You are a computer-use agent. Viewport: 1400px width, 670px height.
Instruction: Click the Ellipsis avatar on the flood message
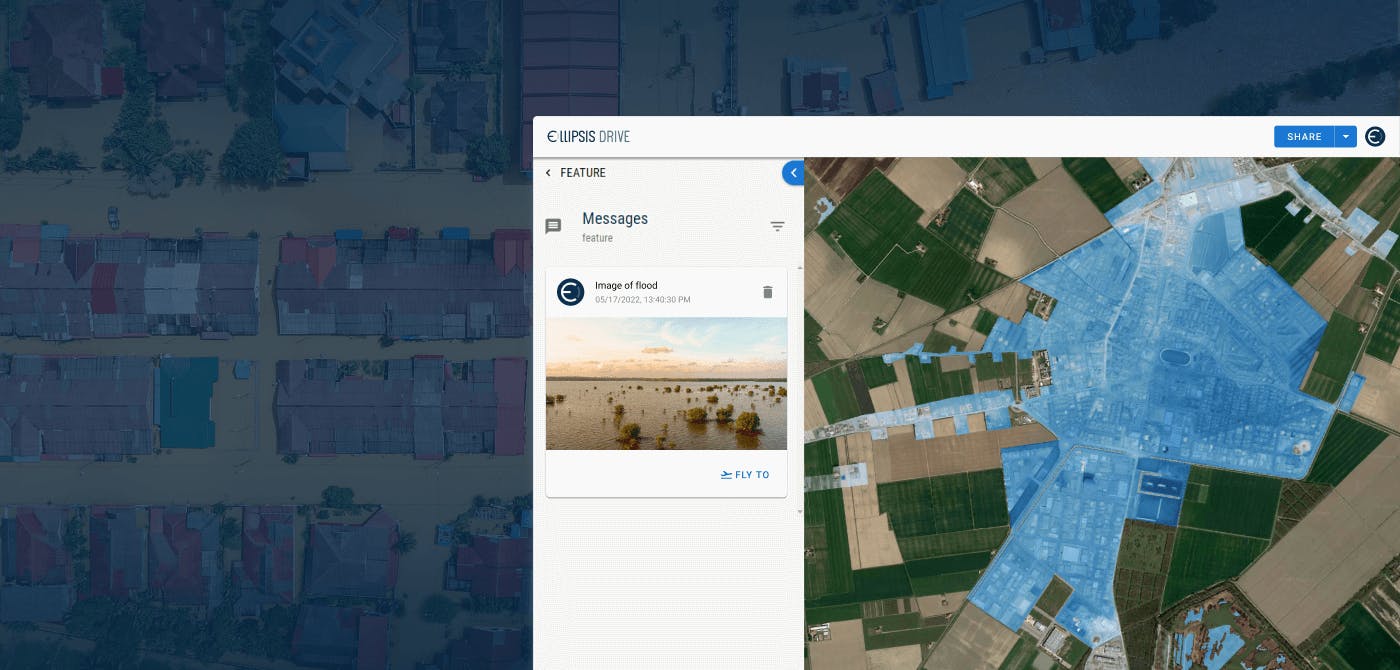pyautogui.click(x=571, y=292)
